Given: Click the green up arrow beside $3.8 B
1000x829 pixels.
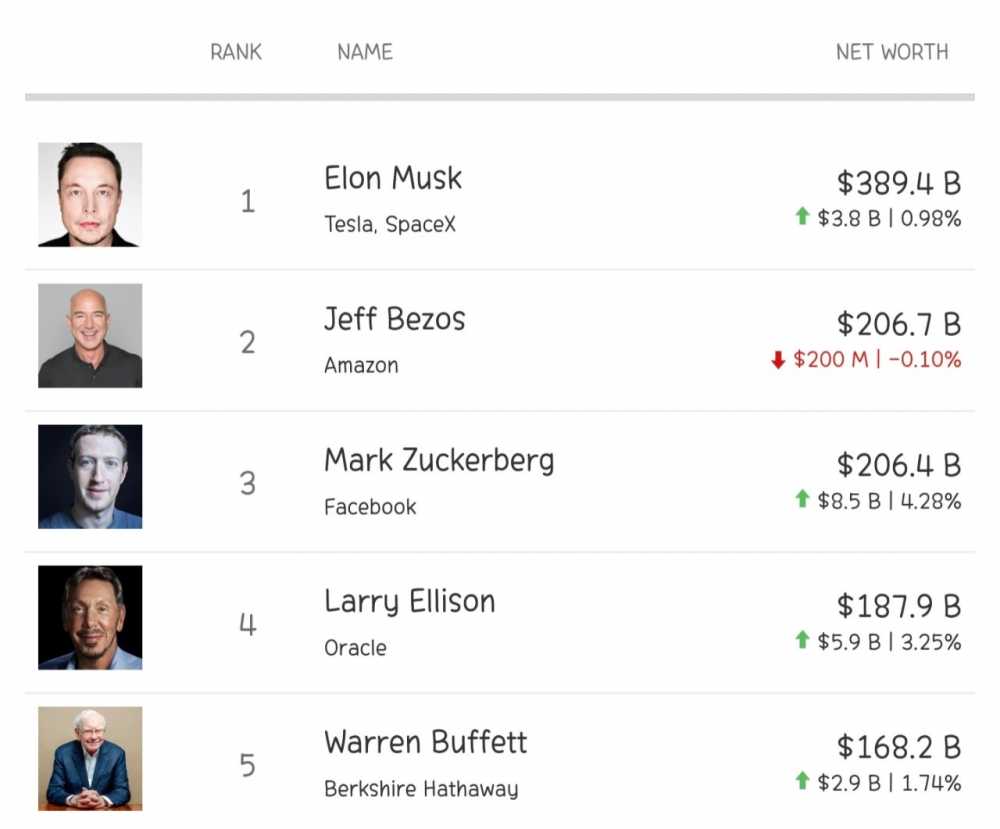Looking at the screenshot, I should pyautogui.click(x=801, y=217).
